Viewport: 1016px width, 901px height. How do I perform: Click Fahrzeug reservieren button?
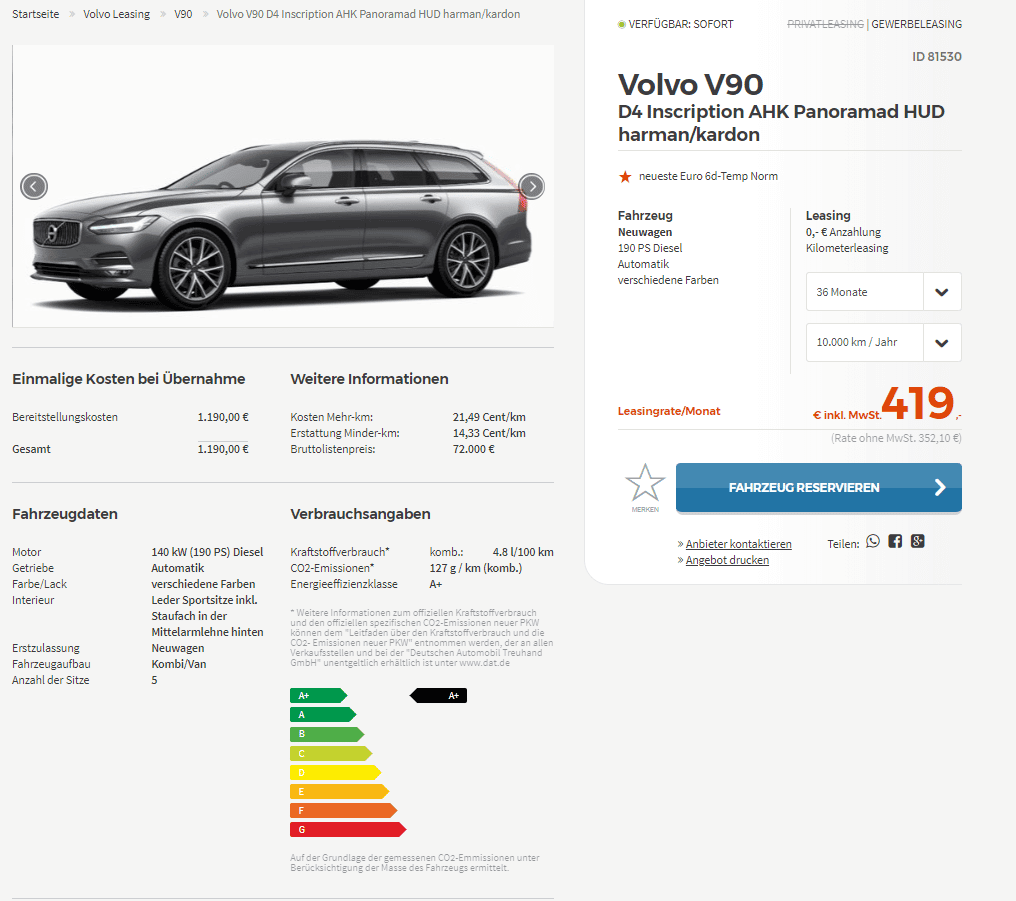coord(818,488)
